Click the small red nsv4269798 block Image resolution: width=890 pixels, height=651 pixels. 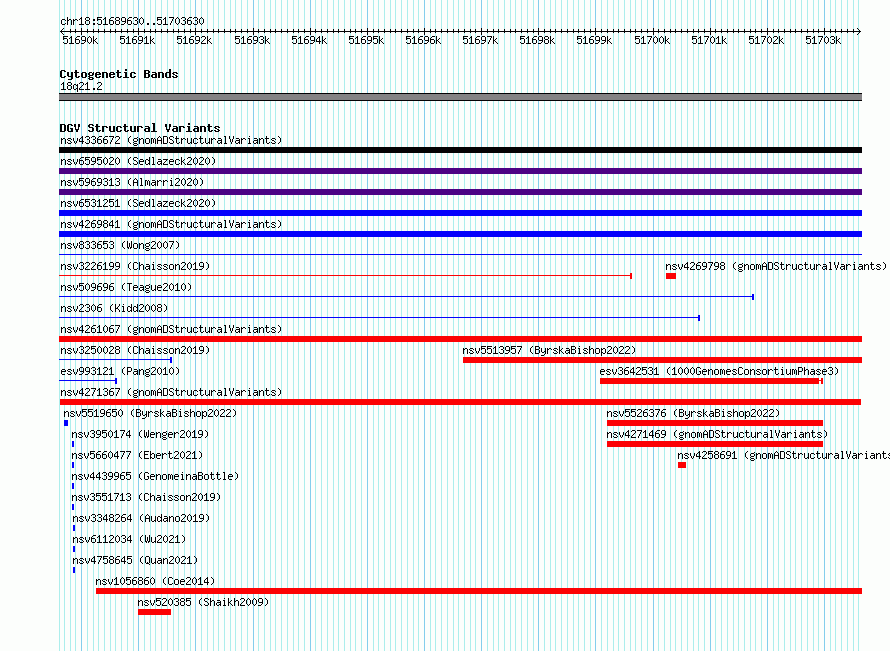tap(671, 276)
